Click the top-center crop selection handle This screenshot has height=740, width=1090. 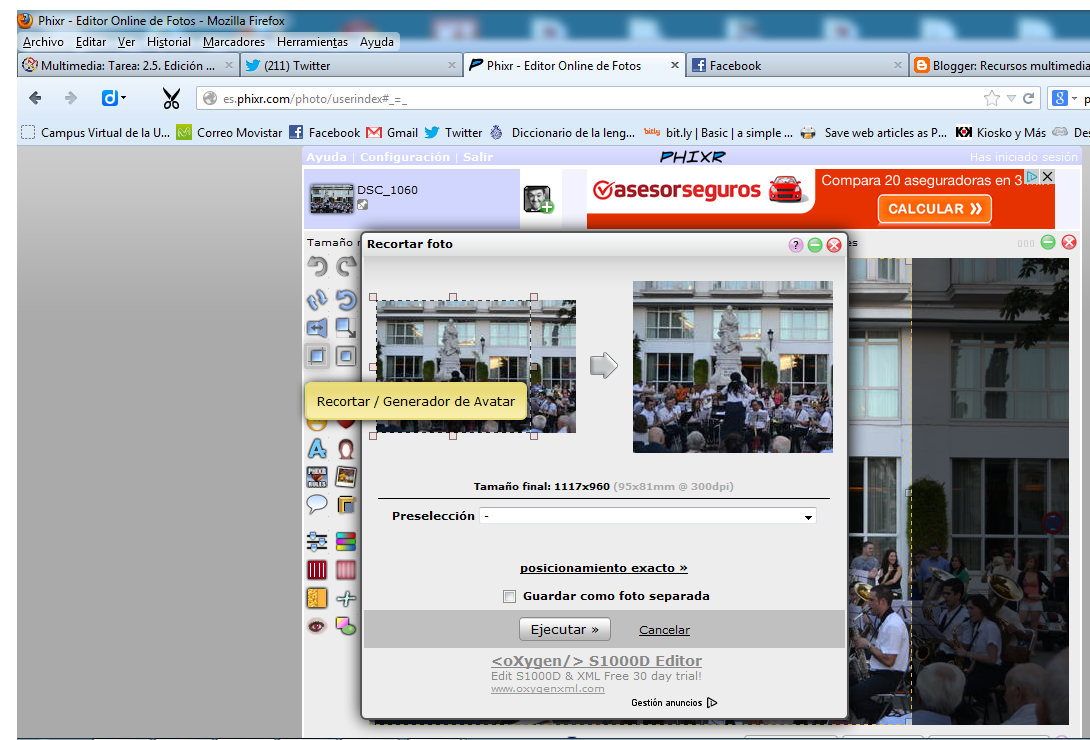[453, 297]
